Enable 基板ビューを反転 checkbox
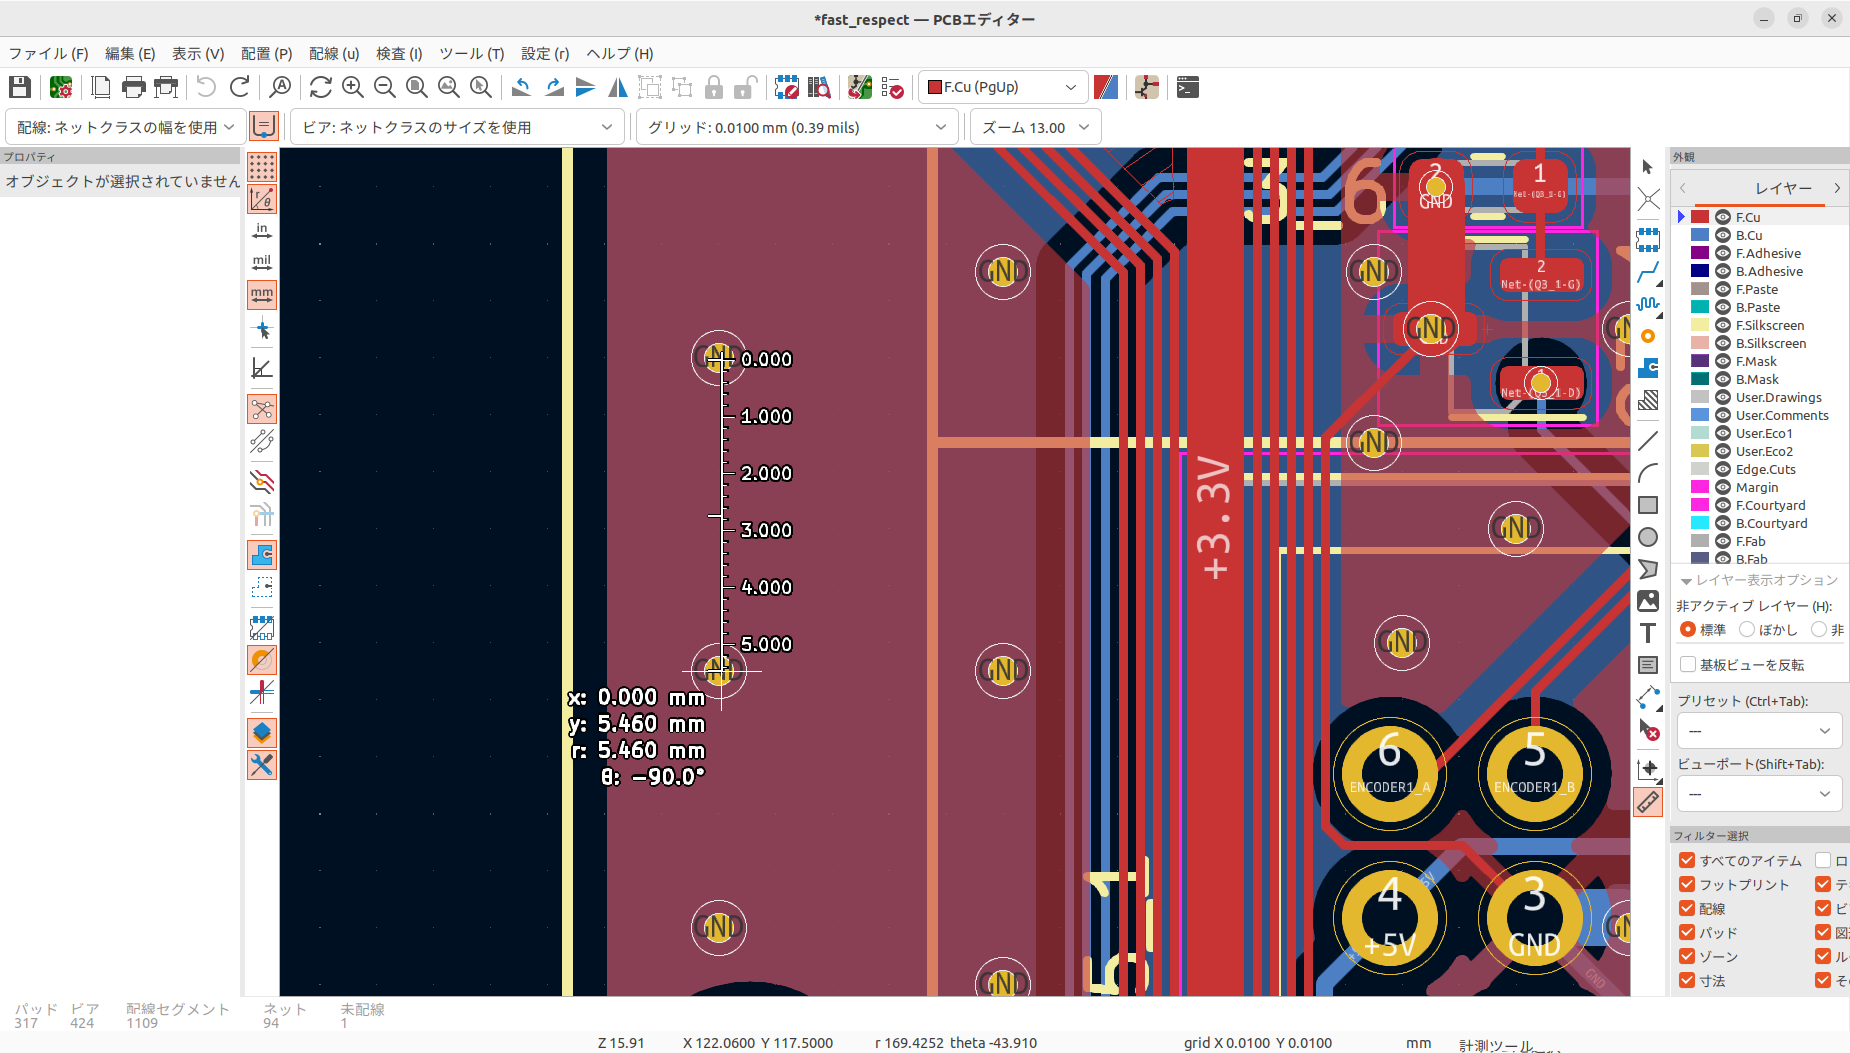Image resolution: width=1850 pixels, height=1053 pixels. (1688, 665)
